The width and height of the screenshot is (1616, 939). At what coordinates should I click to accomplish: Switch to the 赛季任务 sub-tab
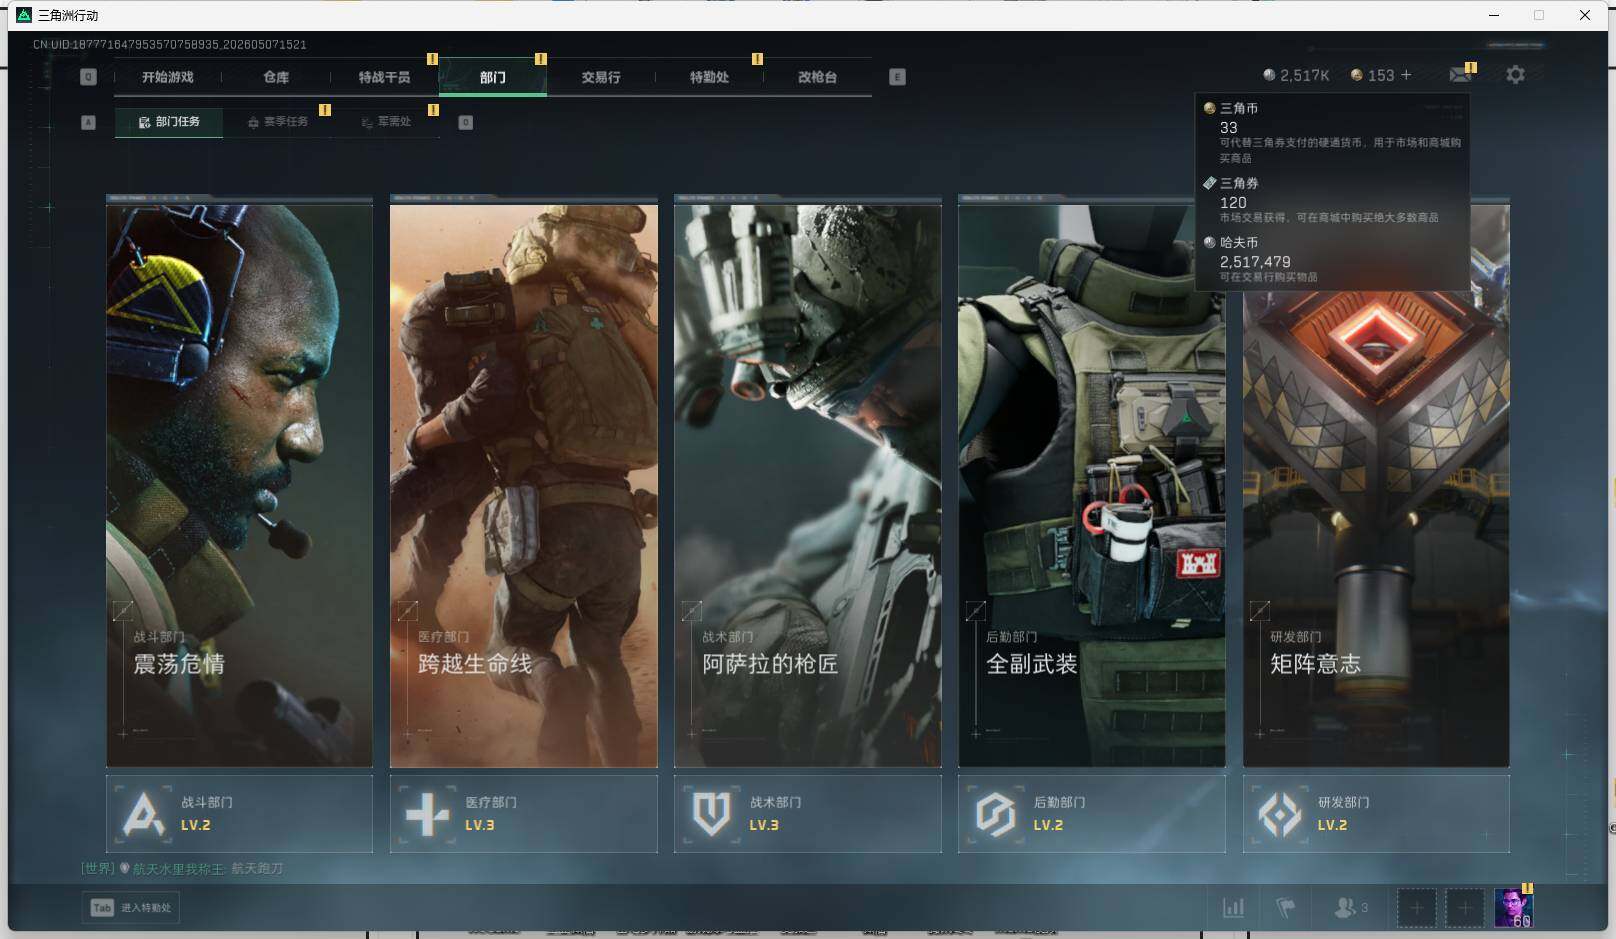(278, 122)
